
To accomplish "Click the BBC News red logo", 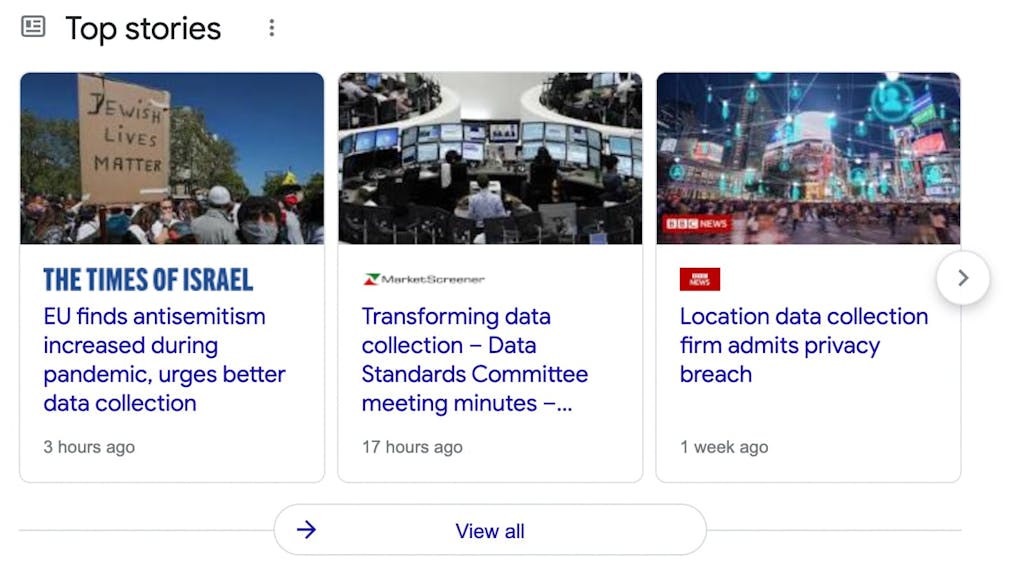I will pyautogui.click(x=699, y=280).
